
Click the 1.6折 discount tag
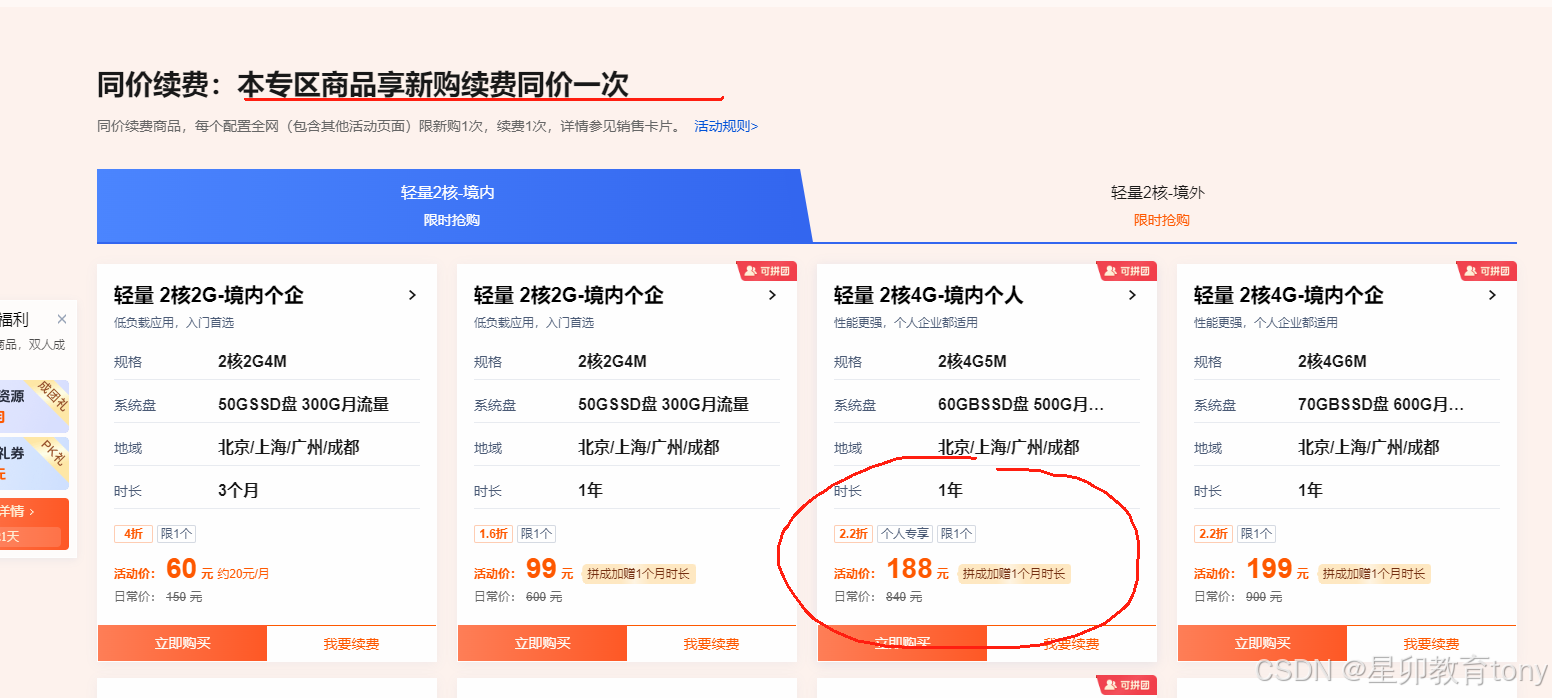(494, 534)
